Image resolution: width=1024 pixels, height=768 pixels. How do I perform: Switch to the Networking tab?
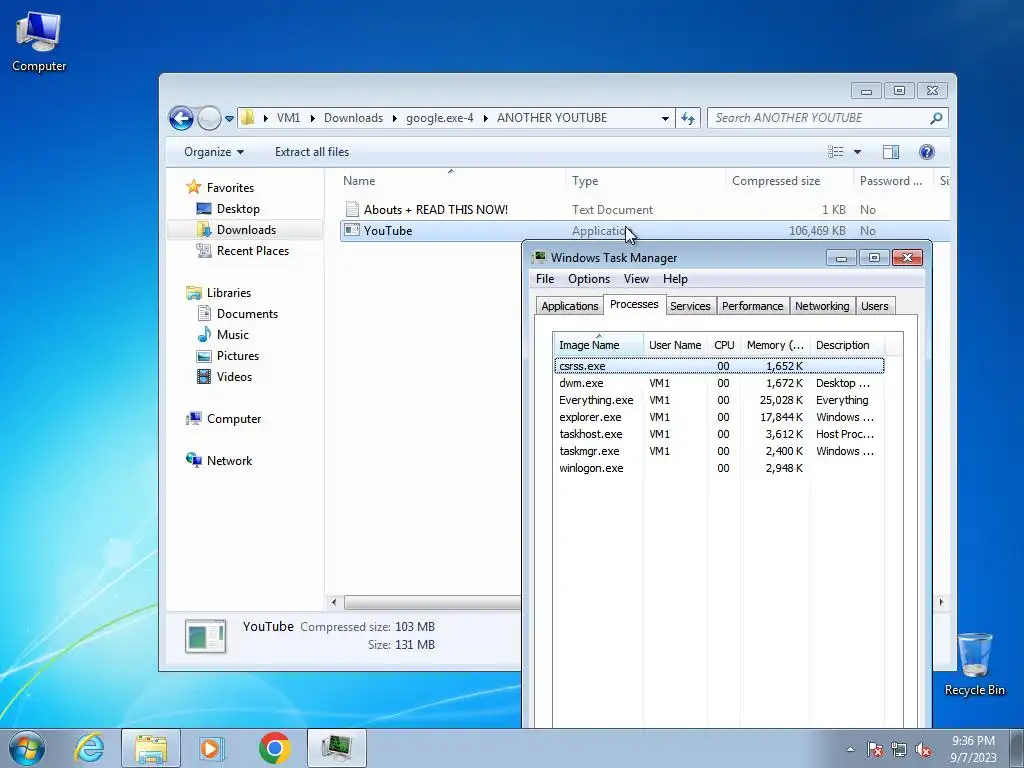tap(822, 306)
